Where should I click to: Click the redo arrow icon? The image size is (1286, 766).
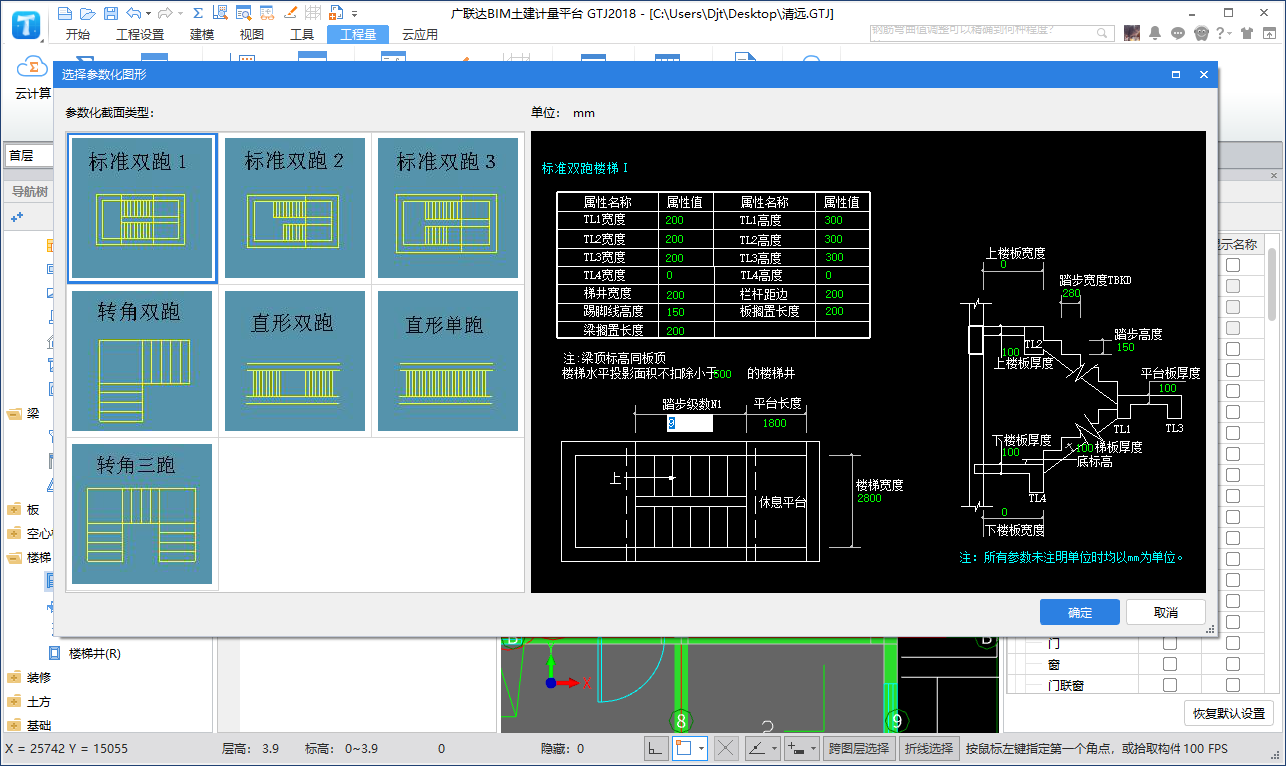[166, 13]
